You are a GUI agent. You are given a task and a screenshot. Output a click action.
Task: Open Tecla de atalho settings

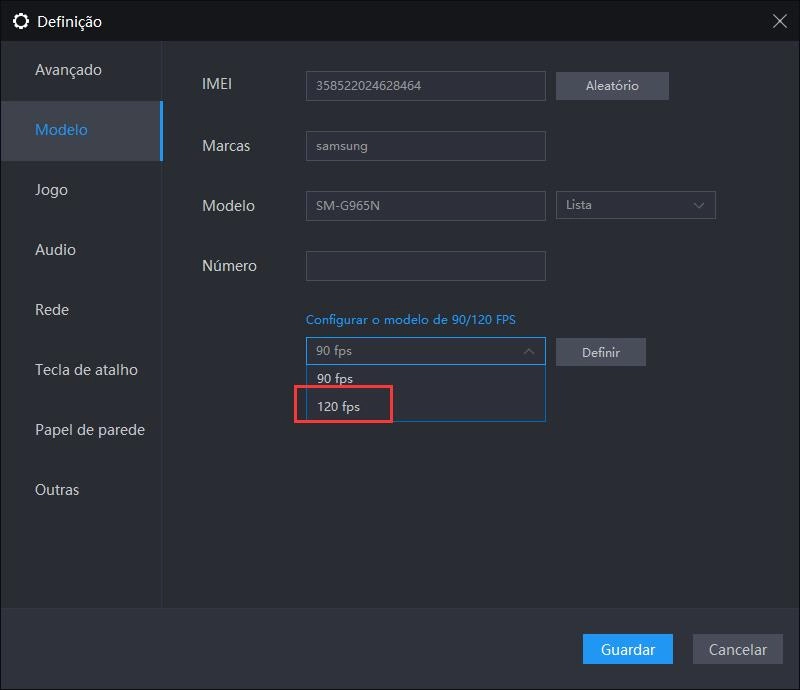tap(86, 370)
